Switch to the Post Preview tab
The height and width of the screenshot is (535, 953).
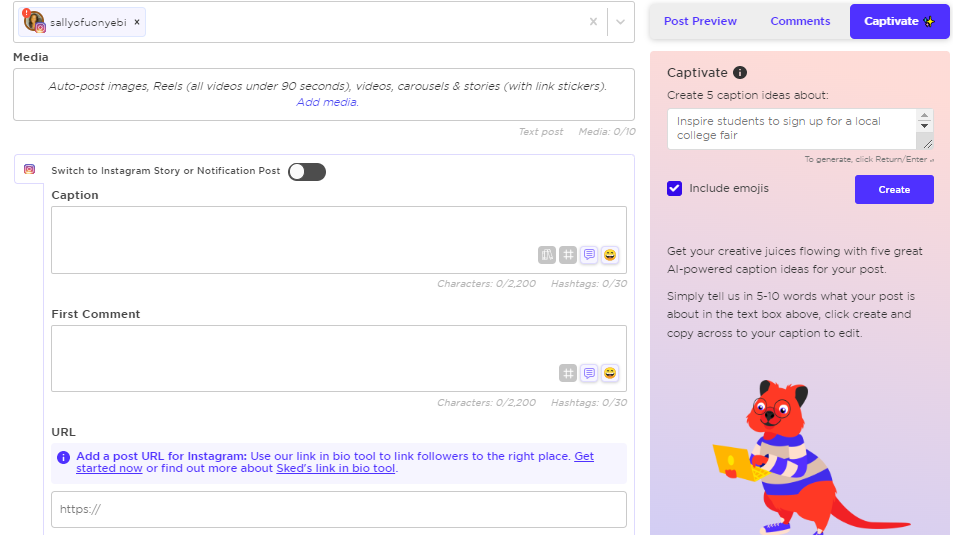[x=700, y=21]
